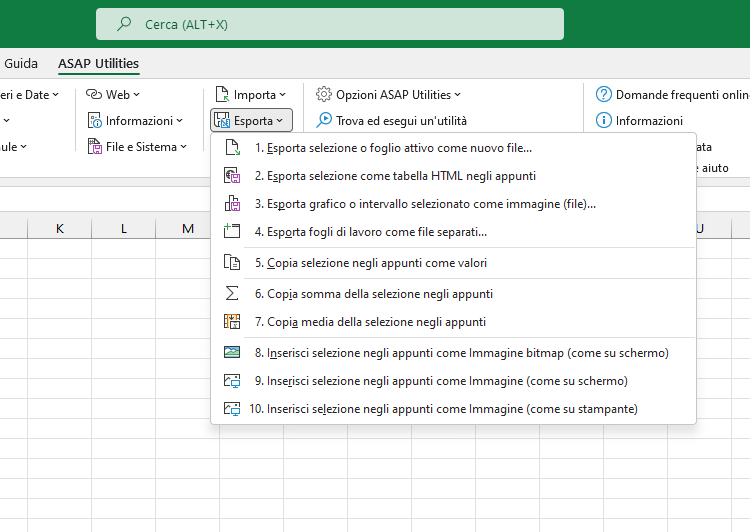750x532 pixels.
Task: Collapse the Esporta dropdown button
Action: click(x=251, y=121)
